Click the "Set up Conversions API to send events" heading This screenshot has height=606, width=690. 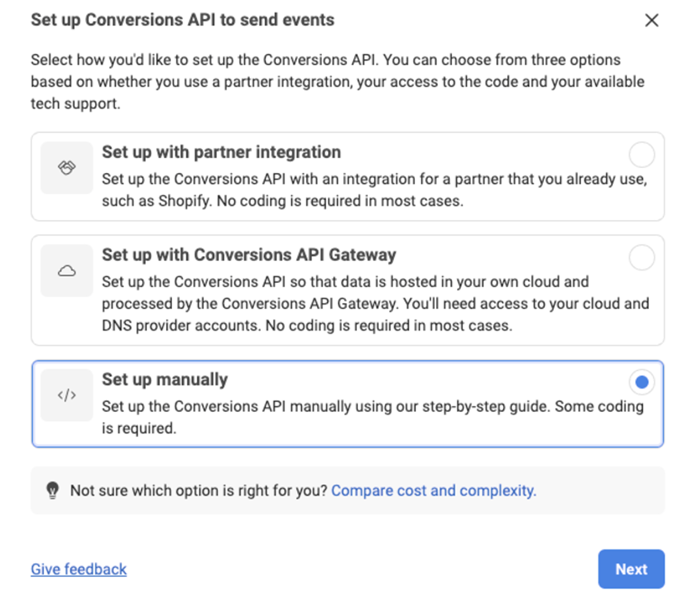point(183,20)
